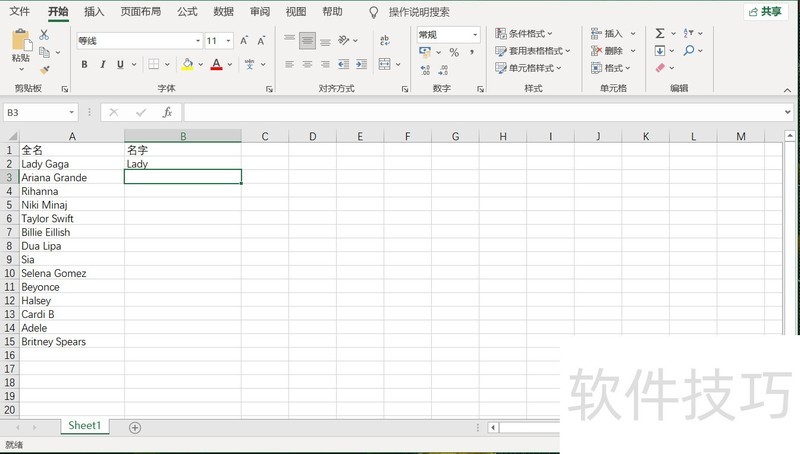The height and width of the screenshot is (454, 800).
Task: Apply comma style
Action: (x=472, y=52)
